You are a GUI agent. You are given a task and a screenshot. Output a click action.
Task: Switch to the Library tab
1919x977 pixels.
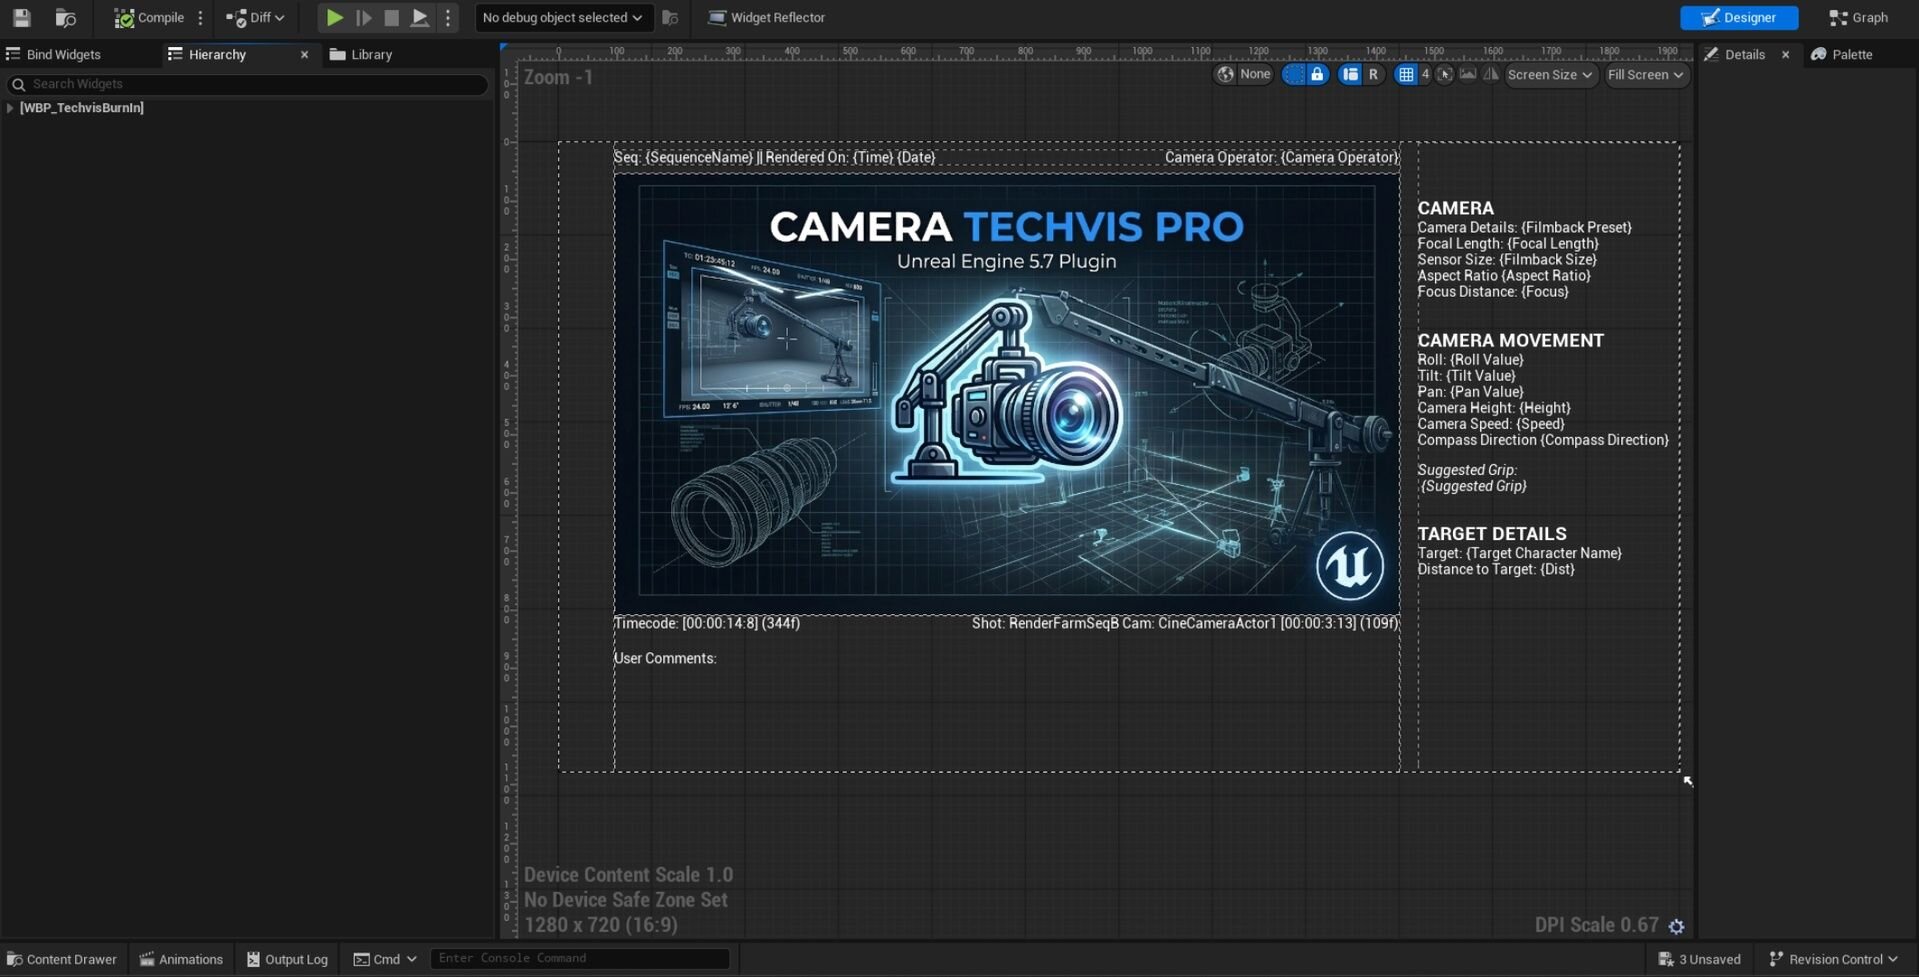(361, 55)
